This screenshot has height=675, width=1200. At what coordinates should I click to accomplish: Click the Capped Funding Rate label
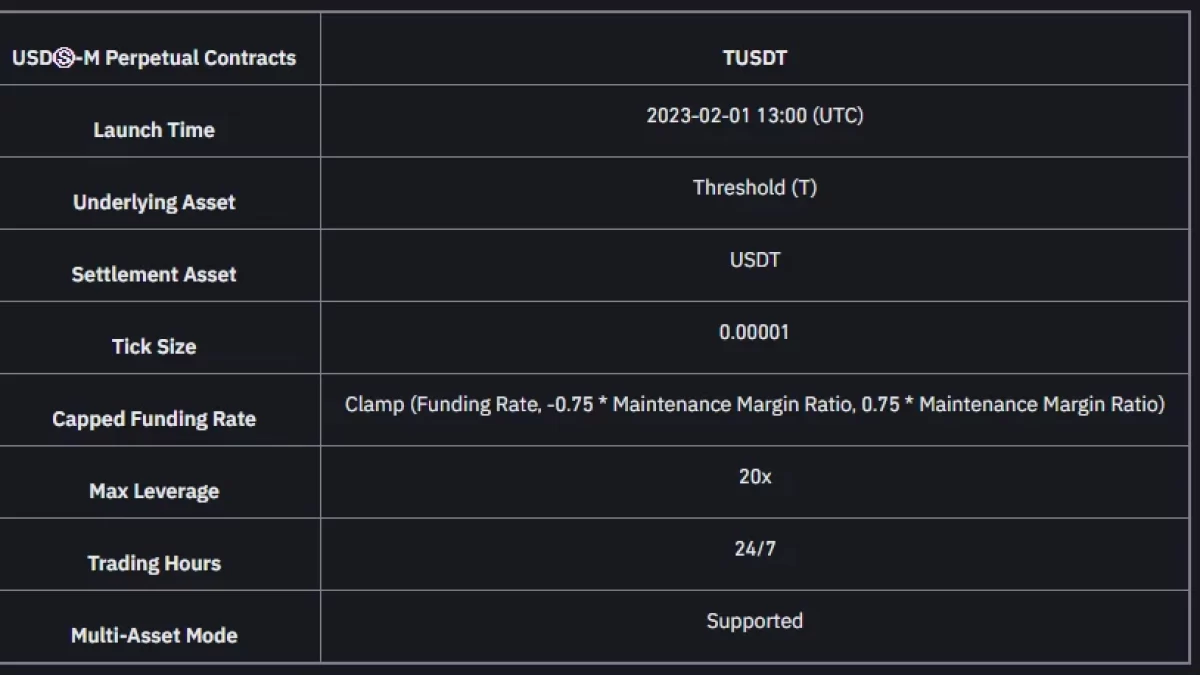(154, 419)
